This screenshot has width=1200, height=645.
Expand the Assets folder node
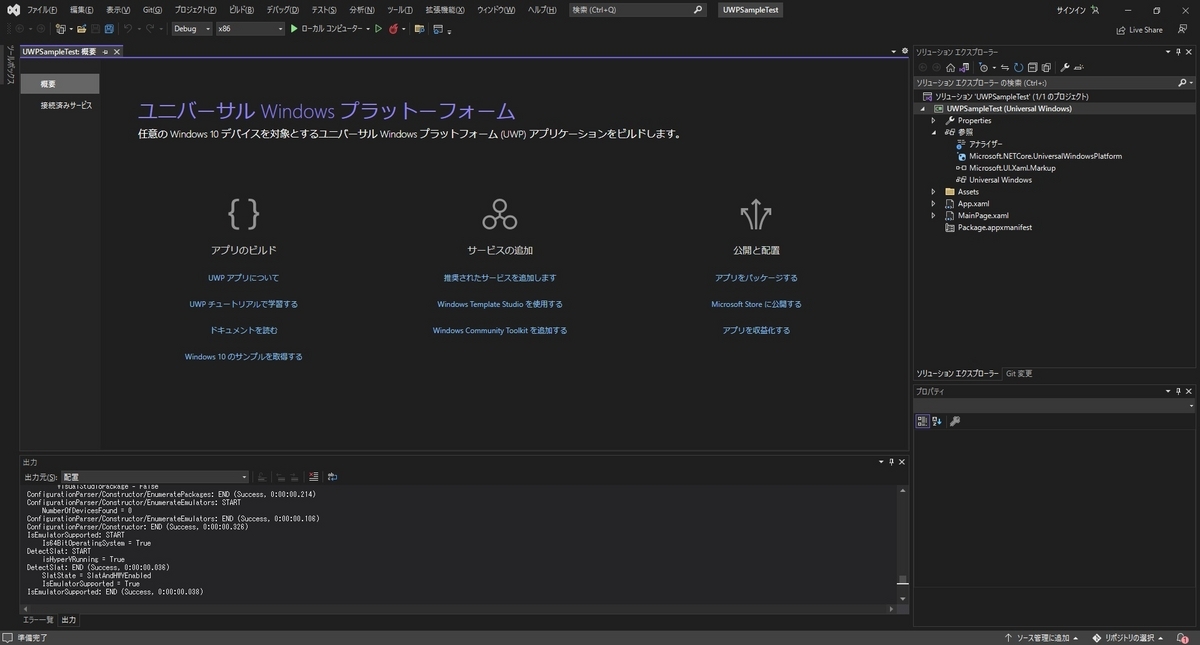tap(934, 192)
